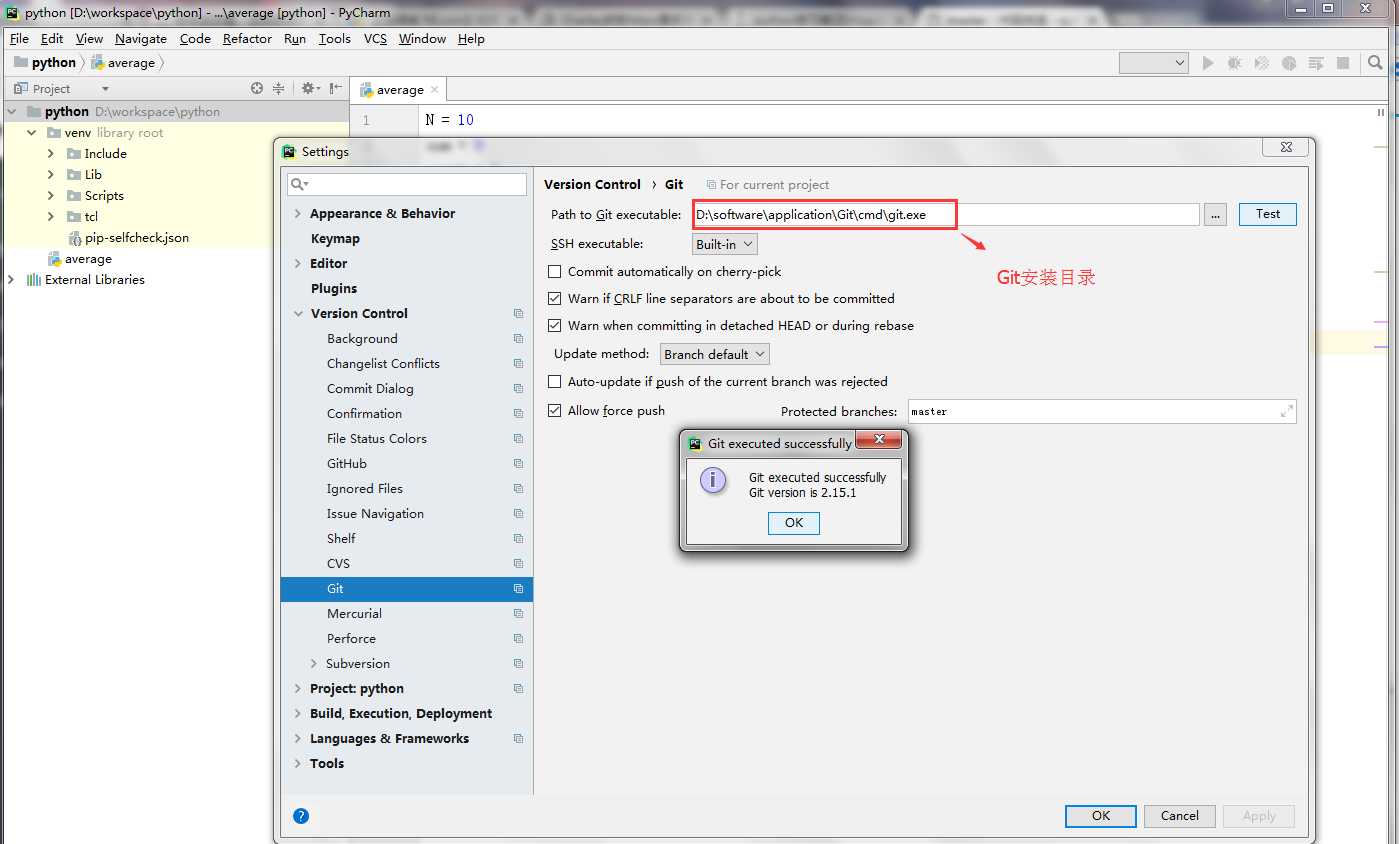Select File Status Colors settings item
Viewport: 1399px width, 844px height.
377,439
